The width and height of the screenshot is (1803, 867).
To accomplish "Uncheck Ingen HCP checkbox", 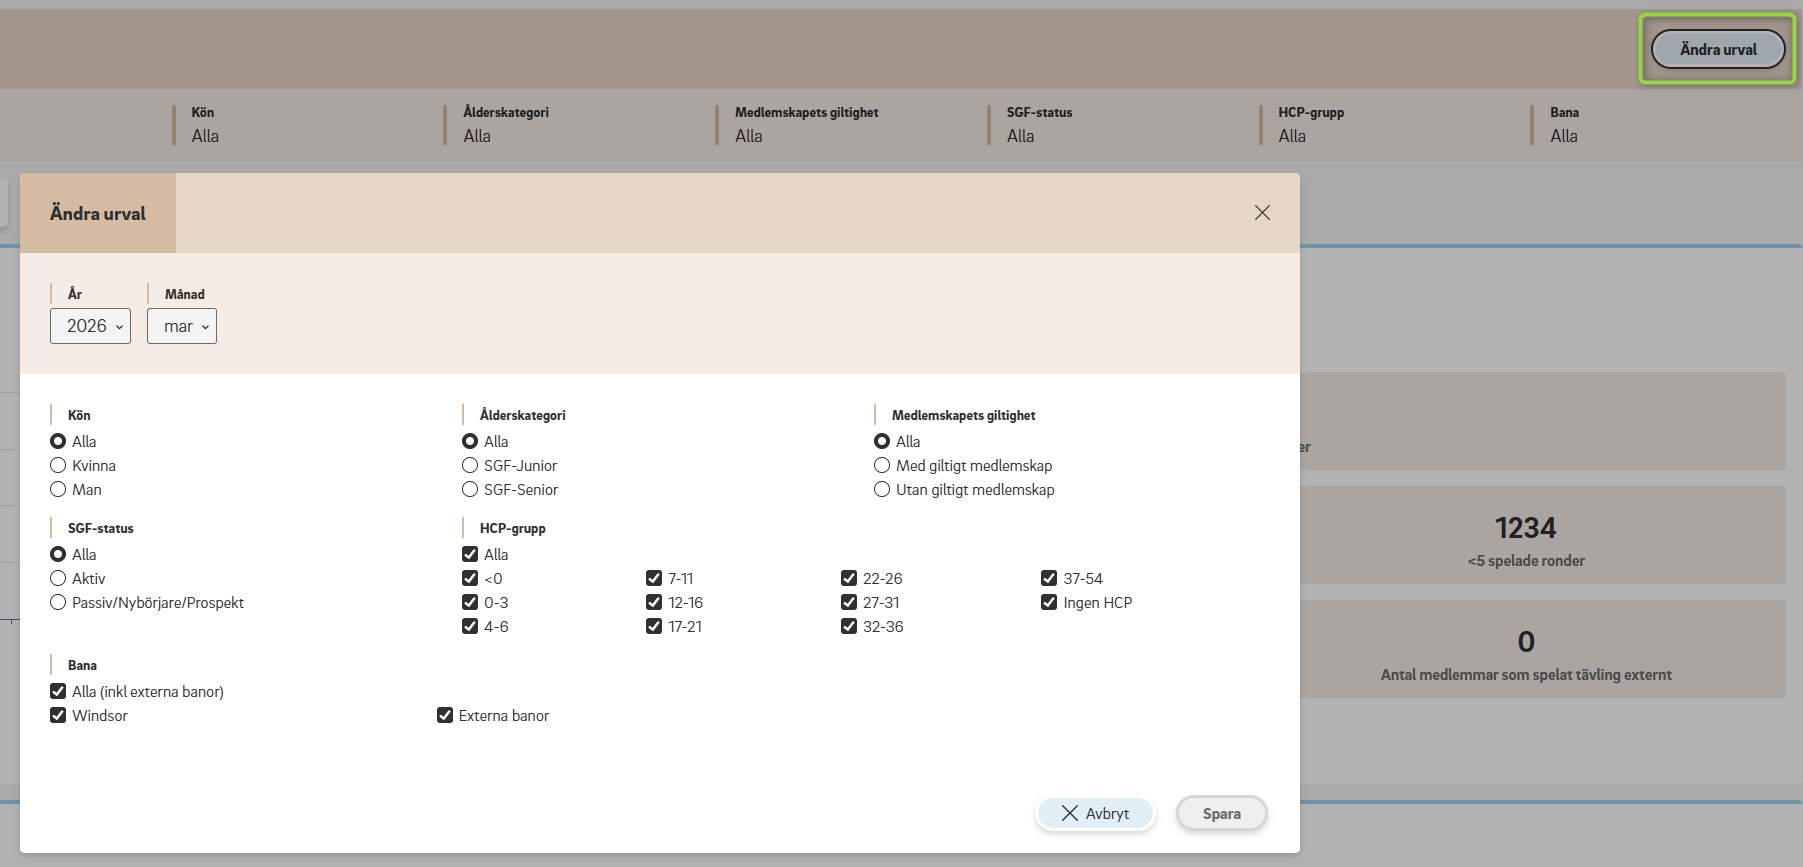I will pos(1049,603).
